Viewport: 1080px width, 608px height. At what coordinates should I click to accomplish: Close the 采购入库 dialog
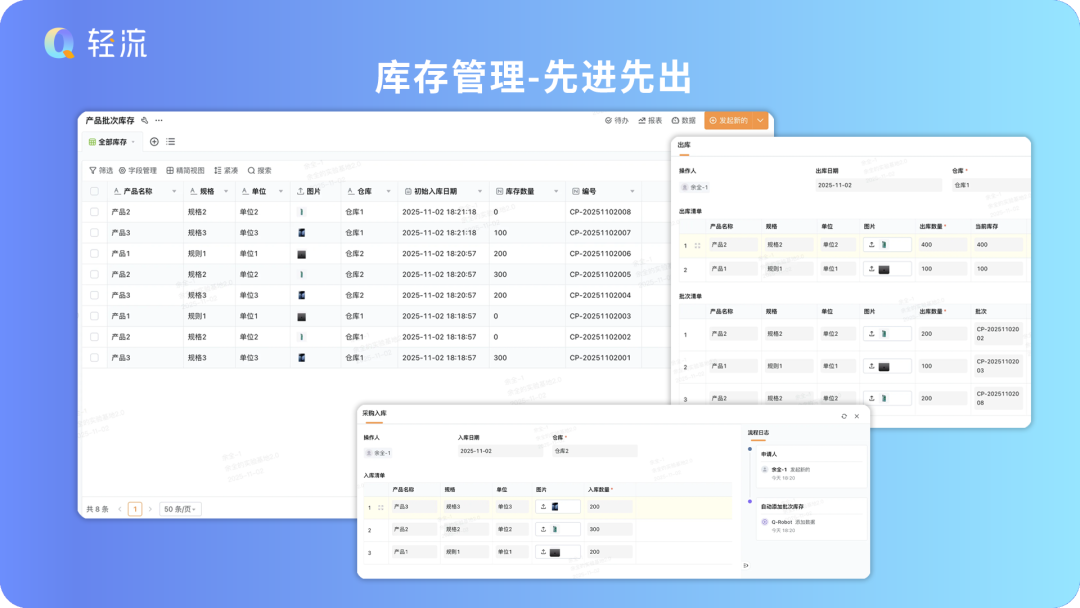[857, 416]
